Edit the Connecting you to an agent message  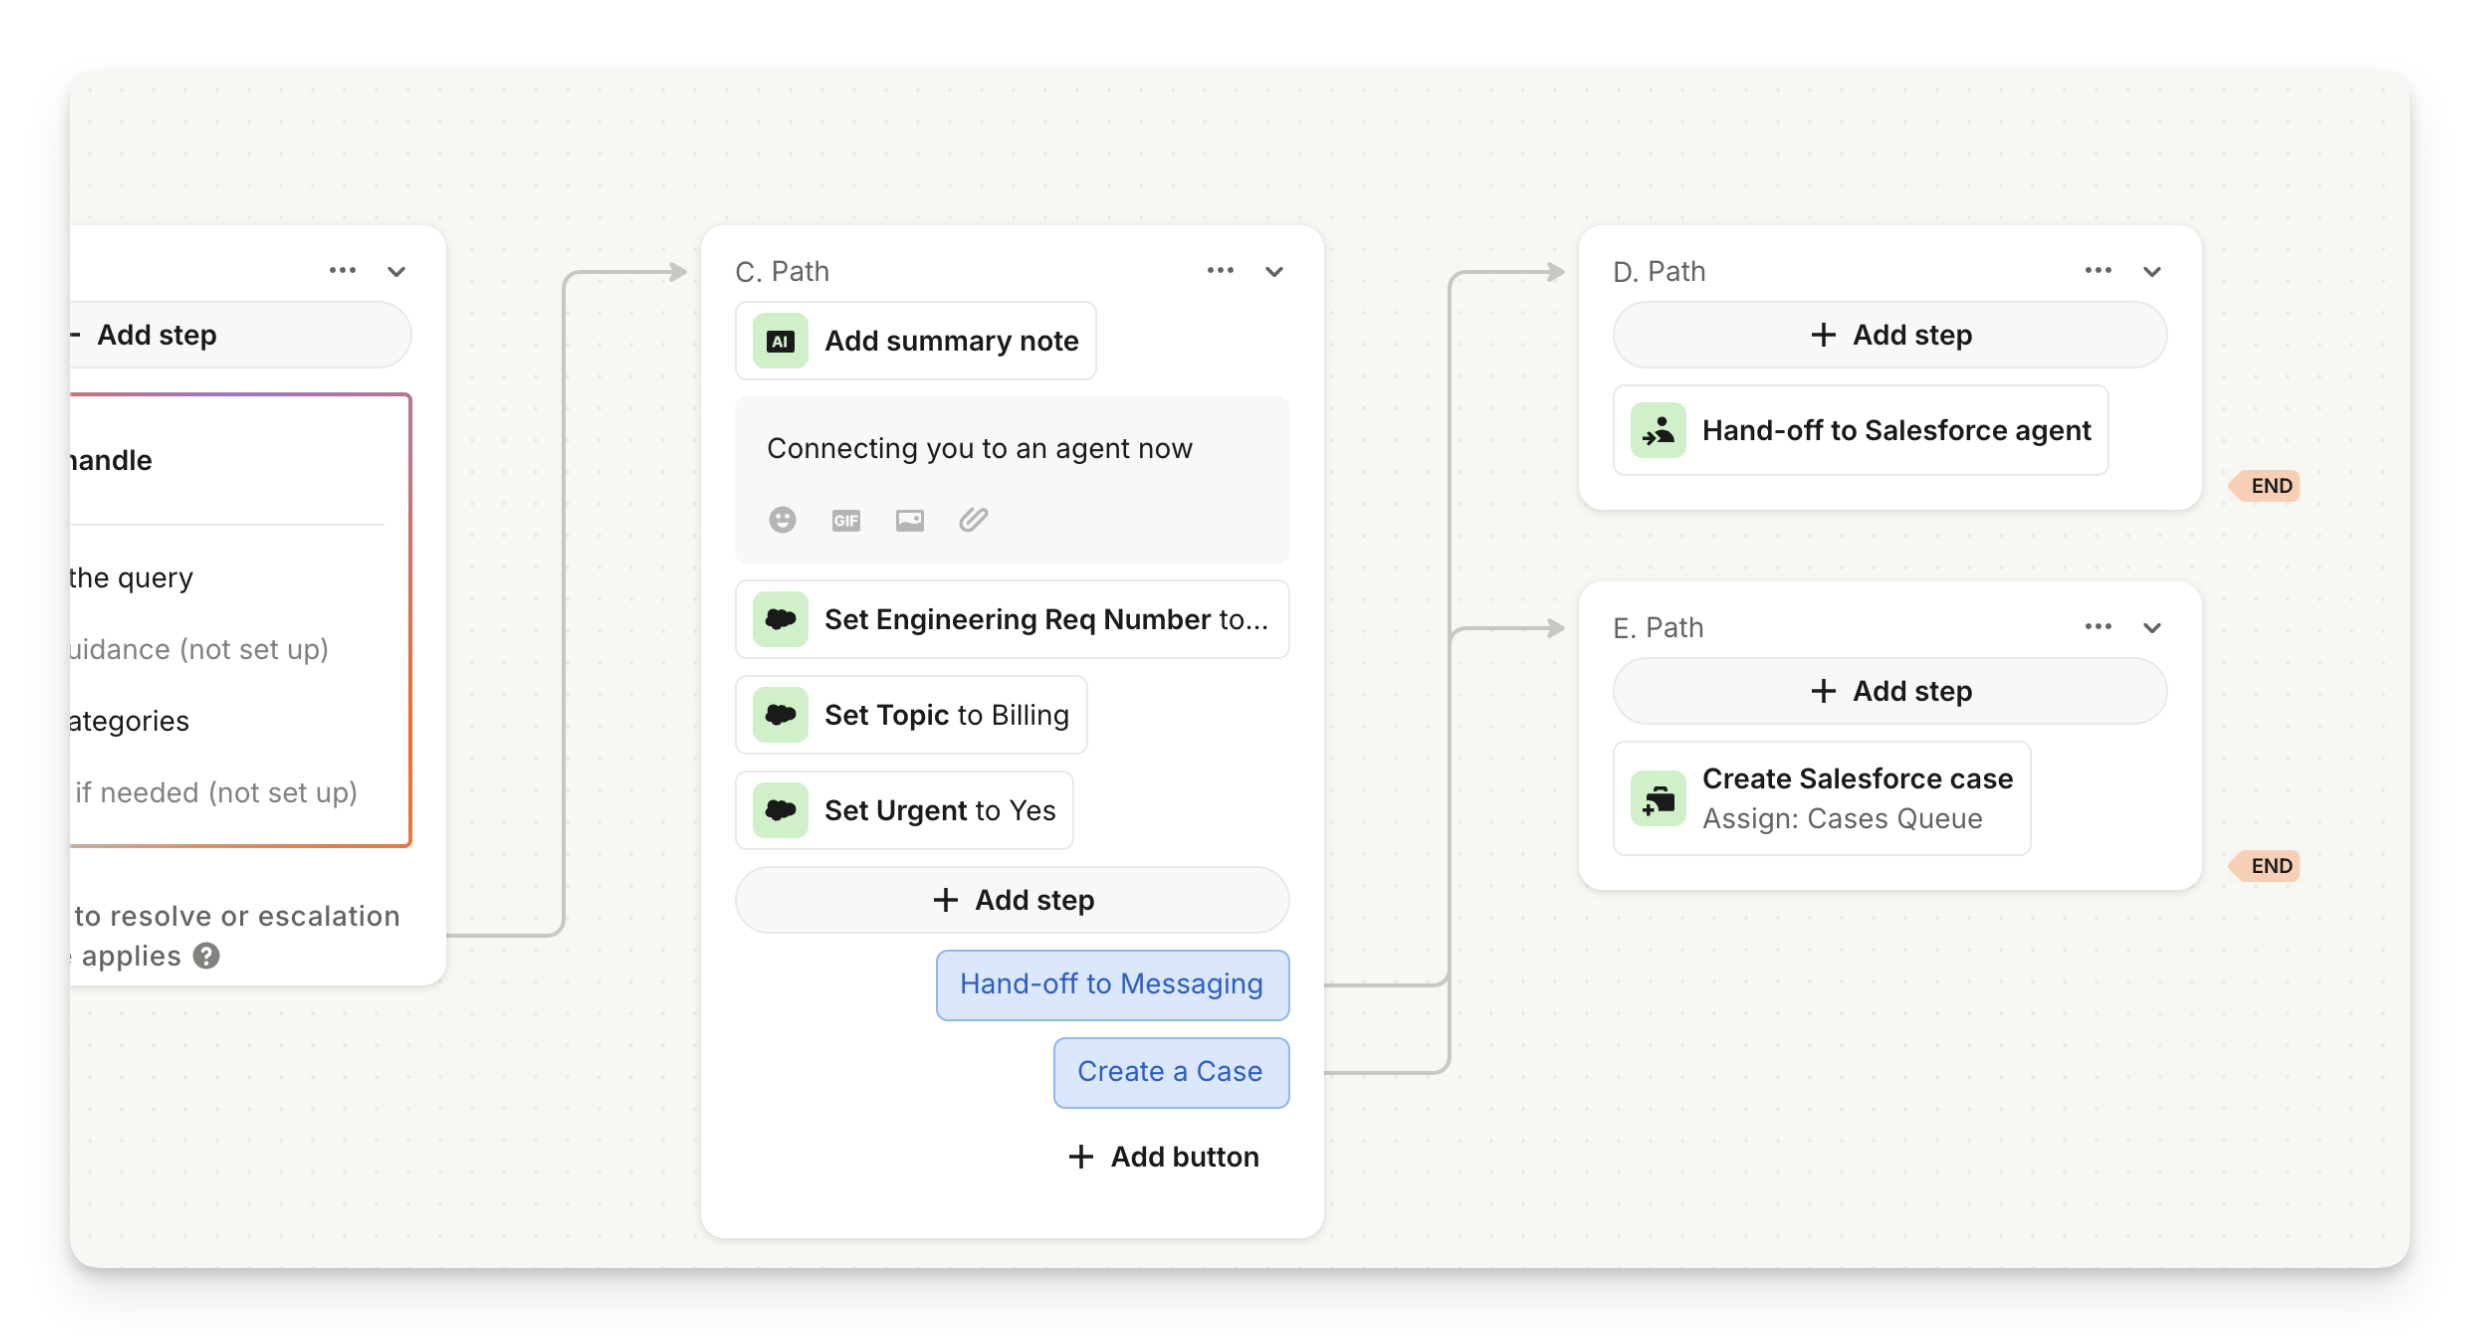pos(979,449)
